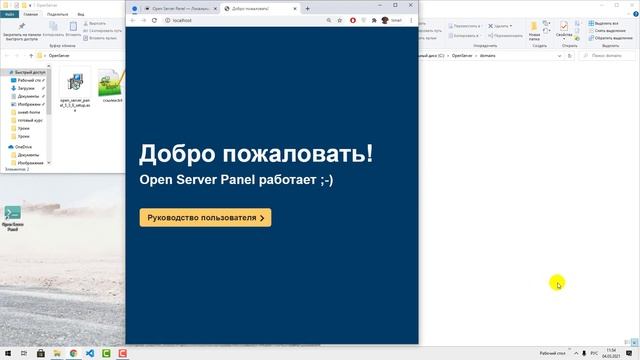The height and width of the screenshot is (360, 640).
Task: Open the Вид ribbon tab in left Explorer
Action: 81,14
